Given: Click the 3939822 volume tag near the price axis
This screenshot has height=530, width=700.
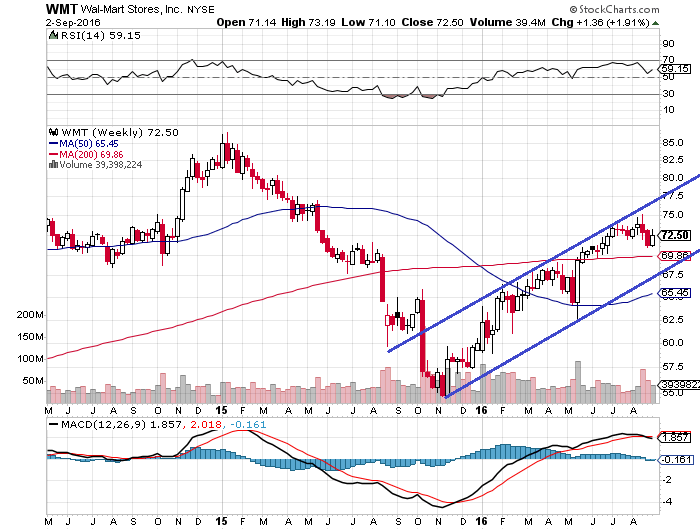Looking at the screenshot, I should (679, 384).
